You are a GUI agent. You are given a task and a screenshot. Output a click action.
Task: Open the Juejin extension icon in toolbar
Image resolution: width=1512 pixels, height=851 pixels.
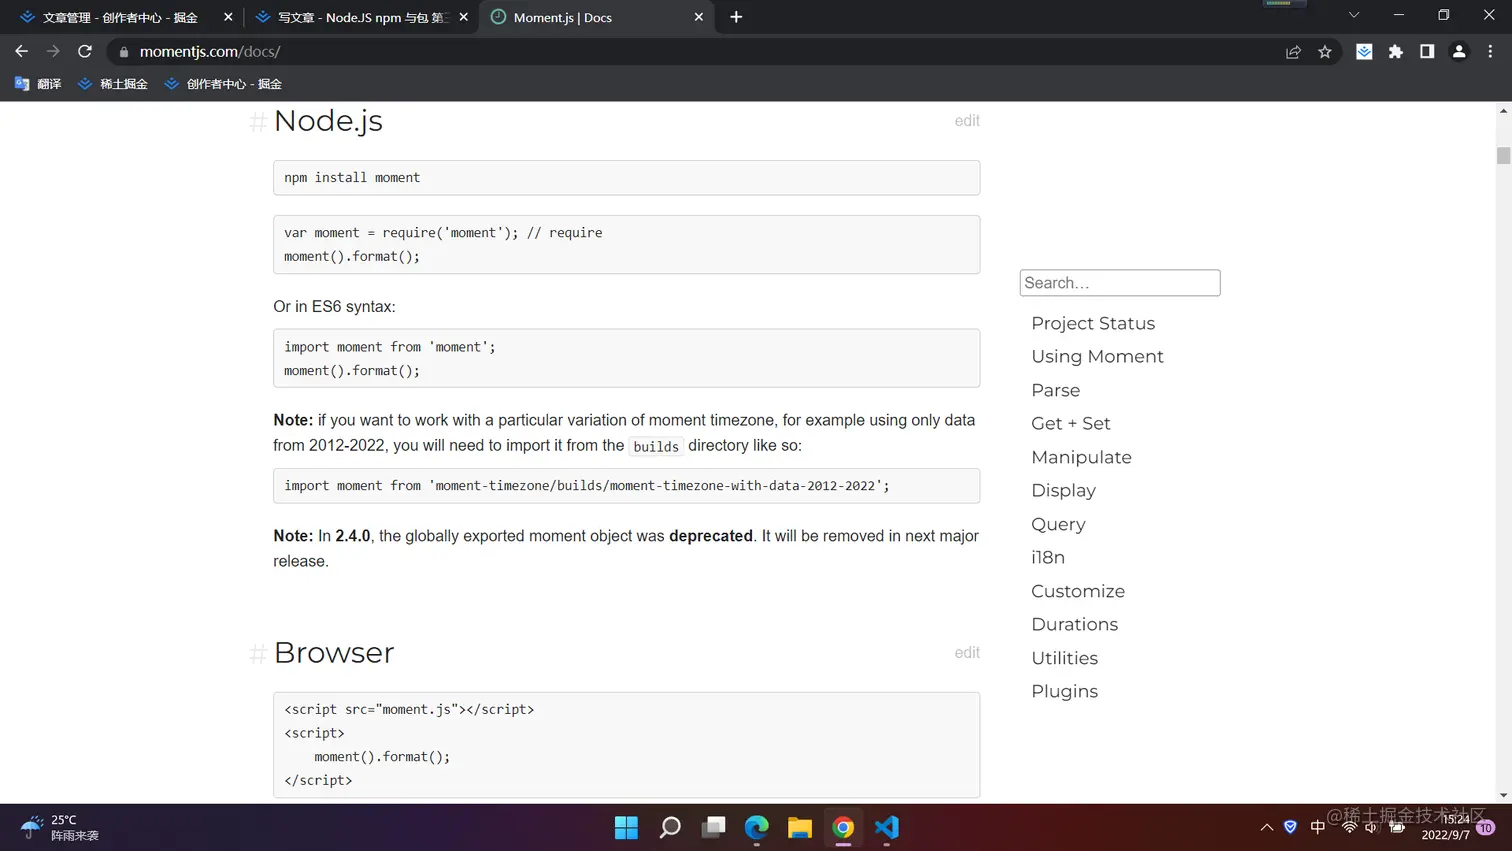click(x=1364, y=52)
